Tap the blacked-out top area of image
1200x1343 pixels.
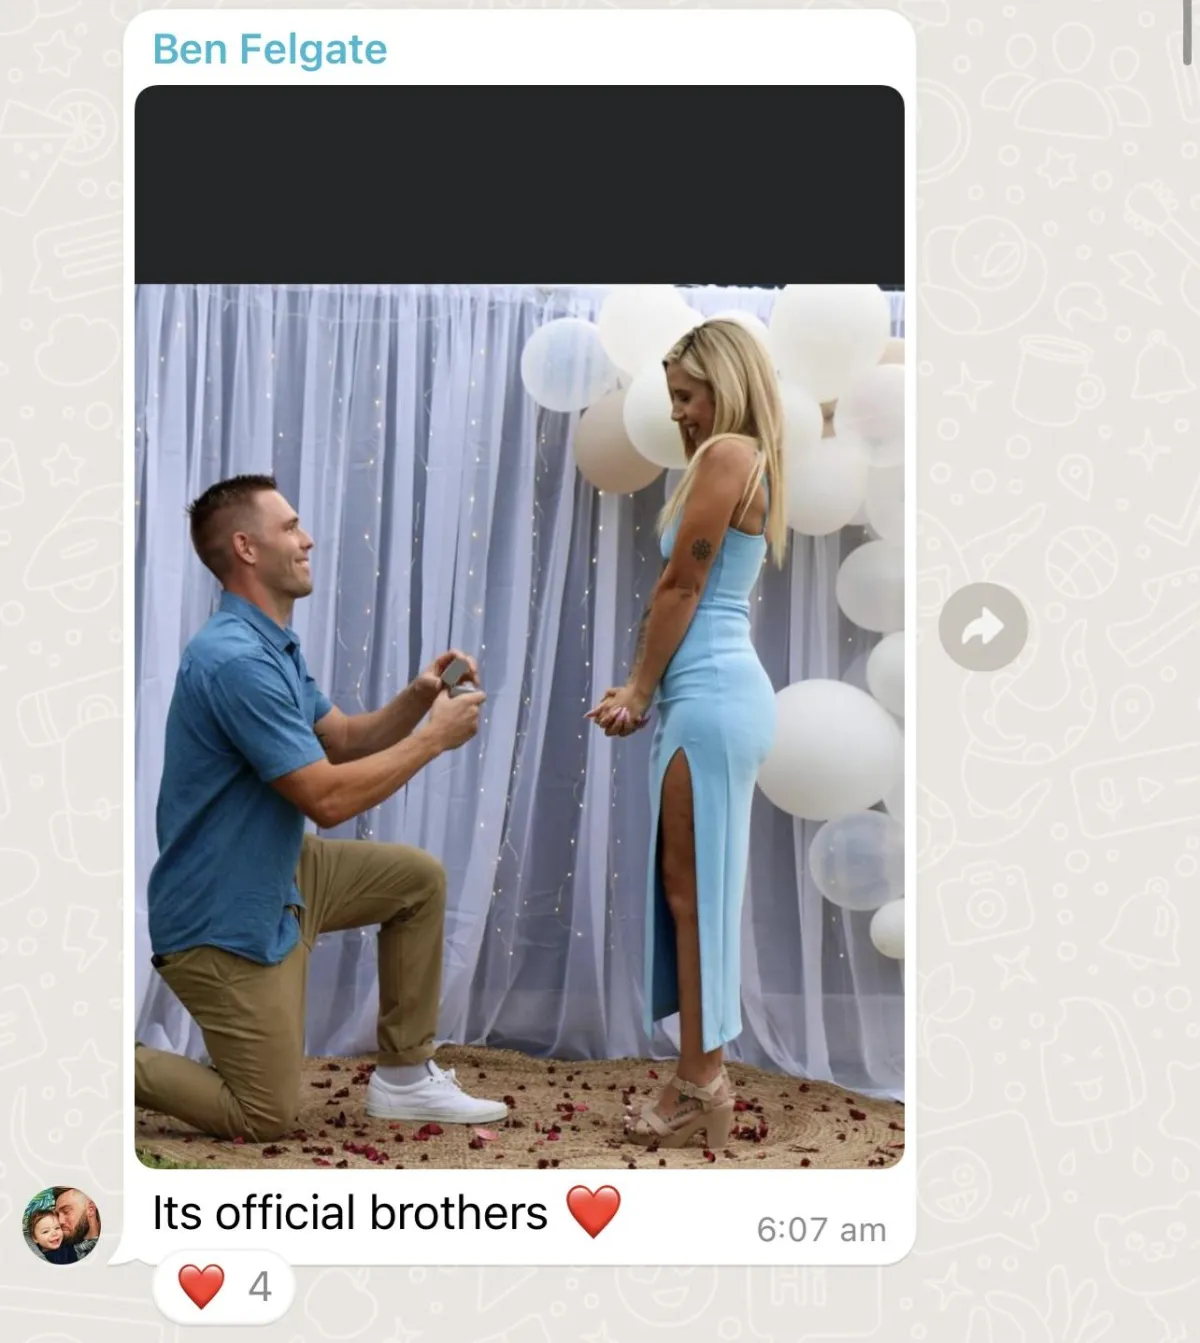[x=519, y=185]
